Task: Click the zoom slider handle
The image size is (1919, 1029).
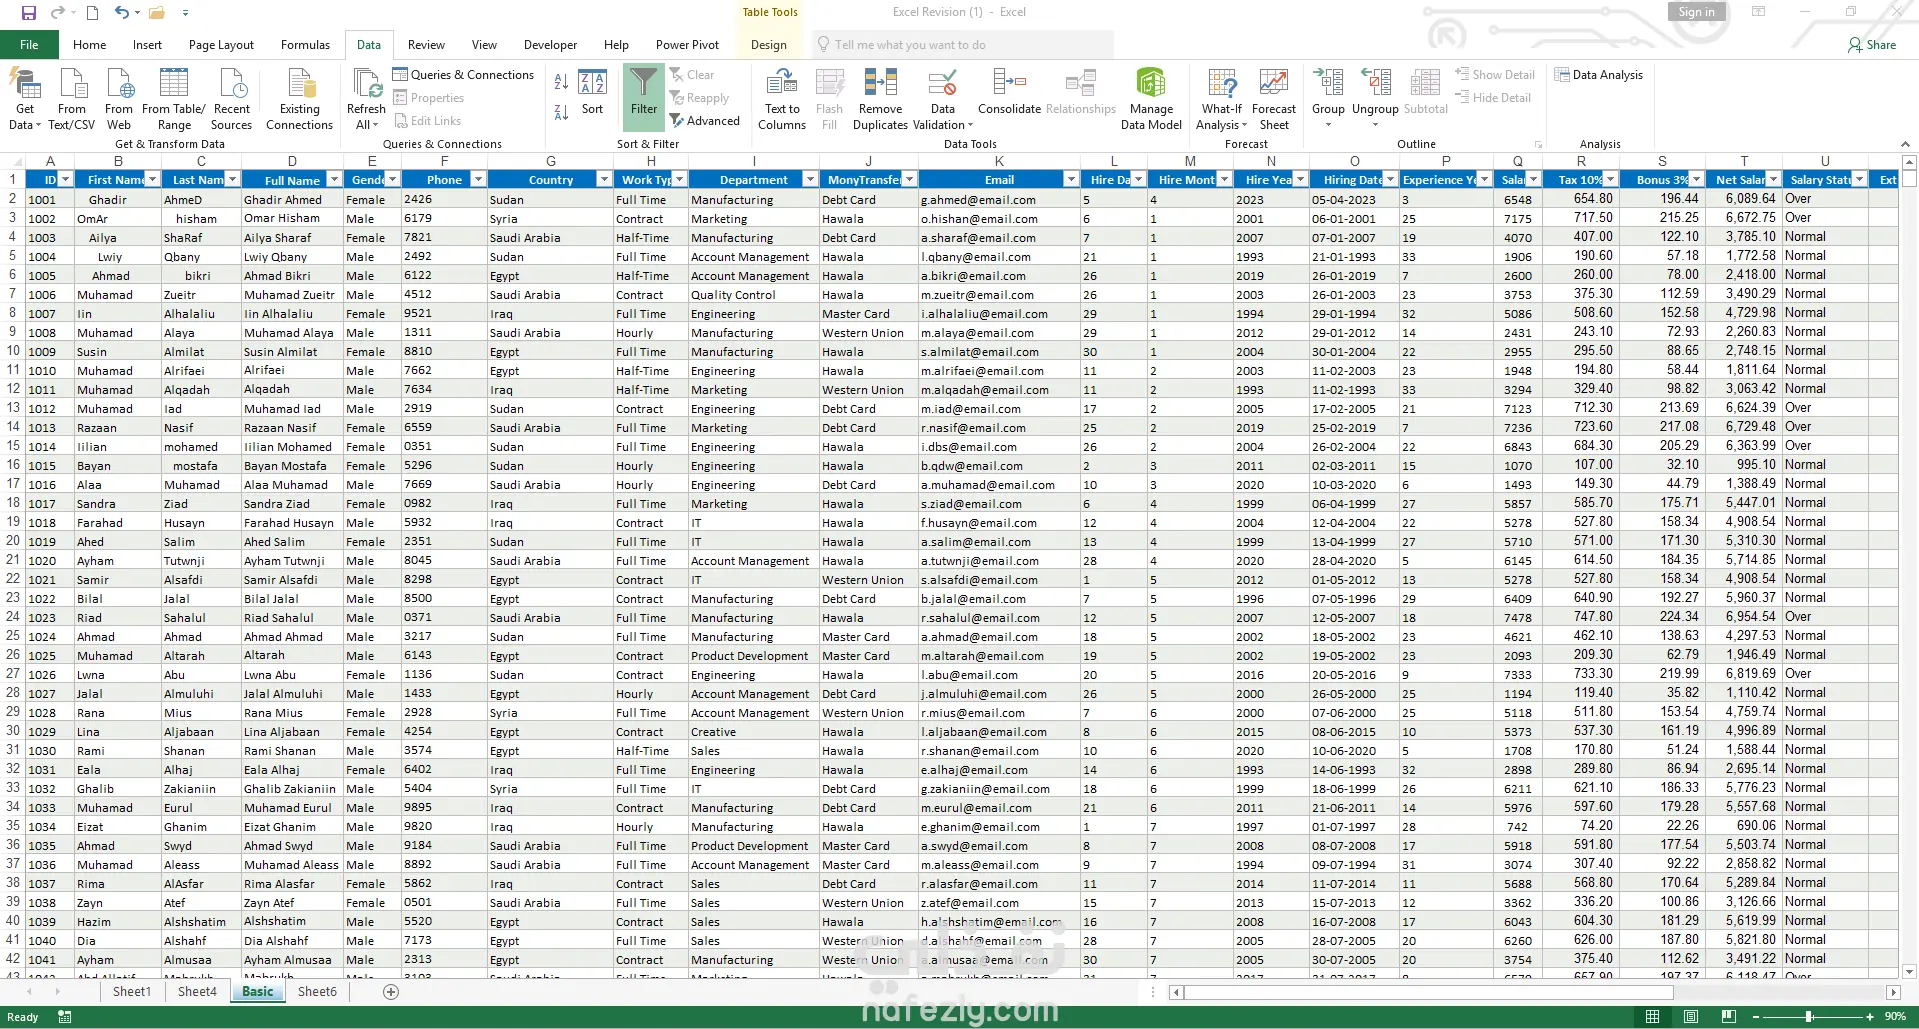Action: pyautogui.click(x=1808, y=1017)
